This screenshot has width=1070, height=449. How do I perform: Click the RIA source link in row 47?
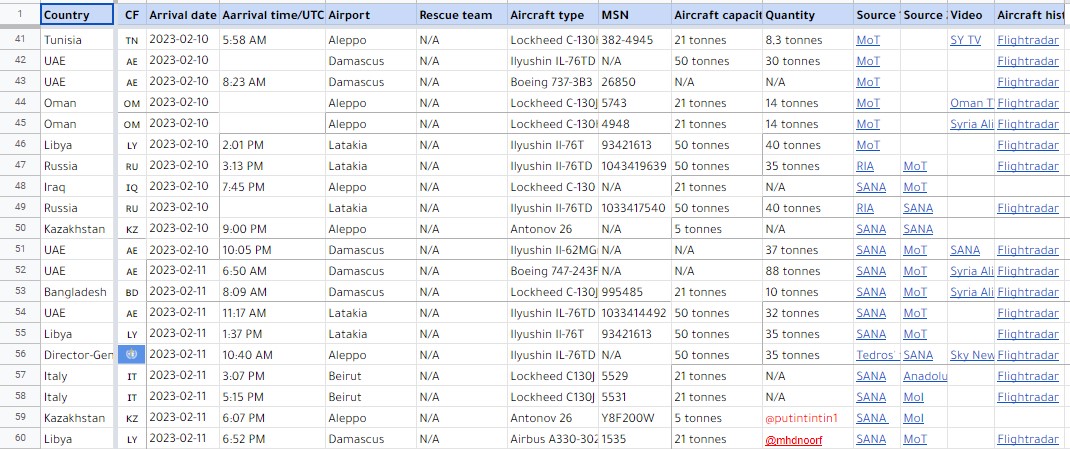click(865, 166)
